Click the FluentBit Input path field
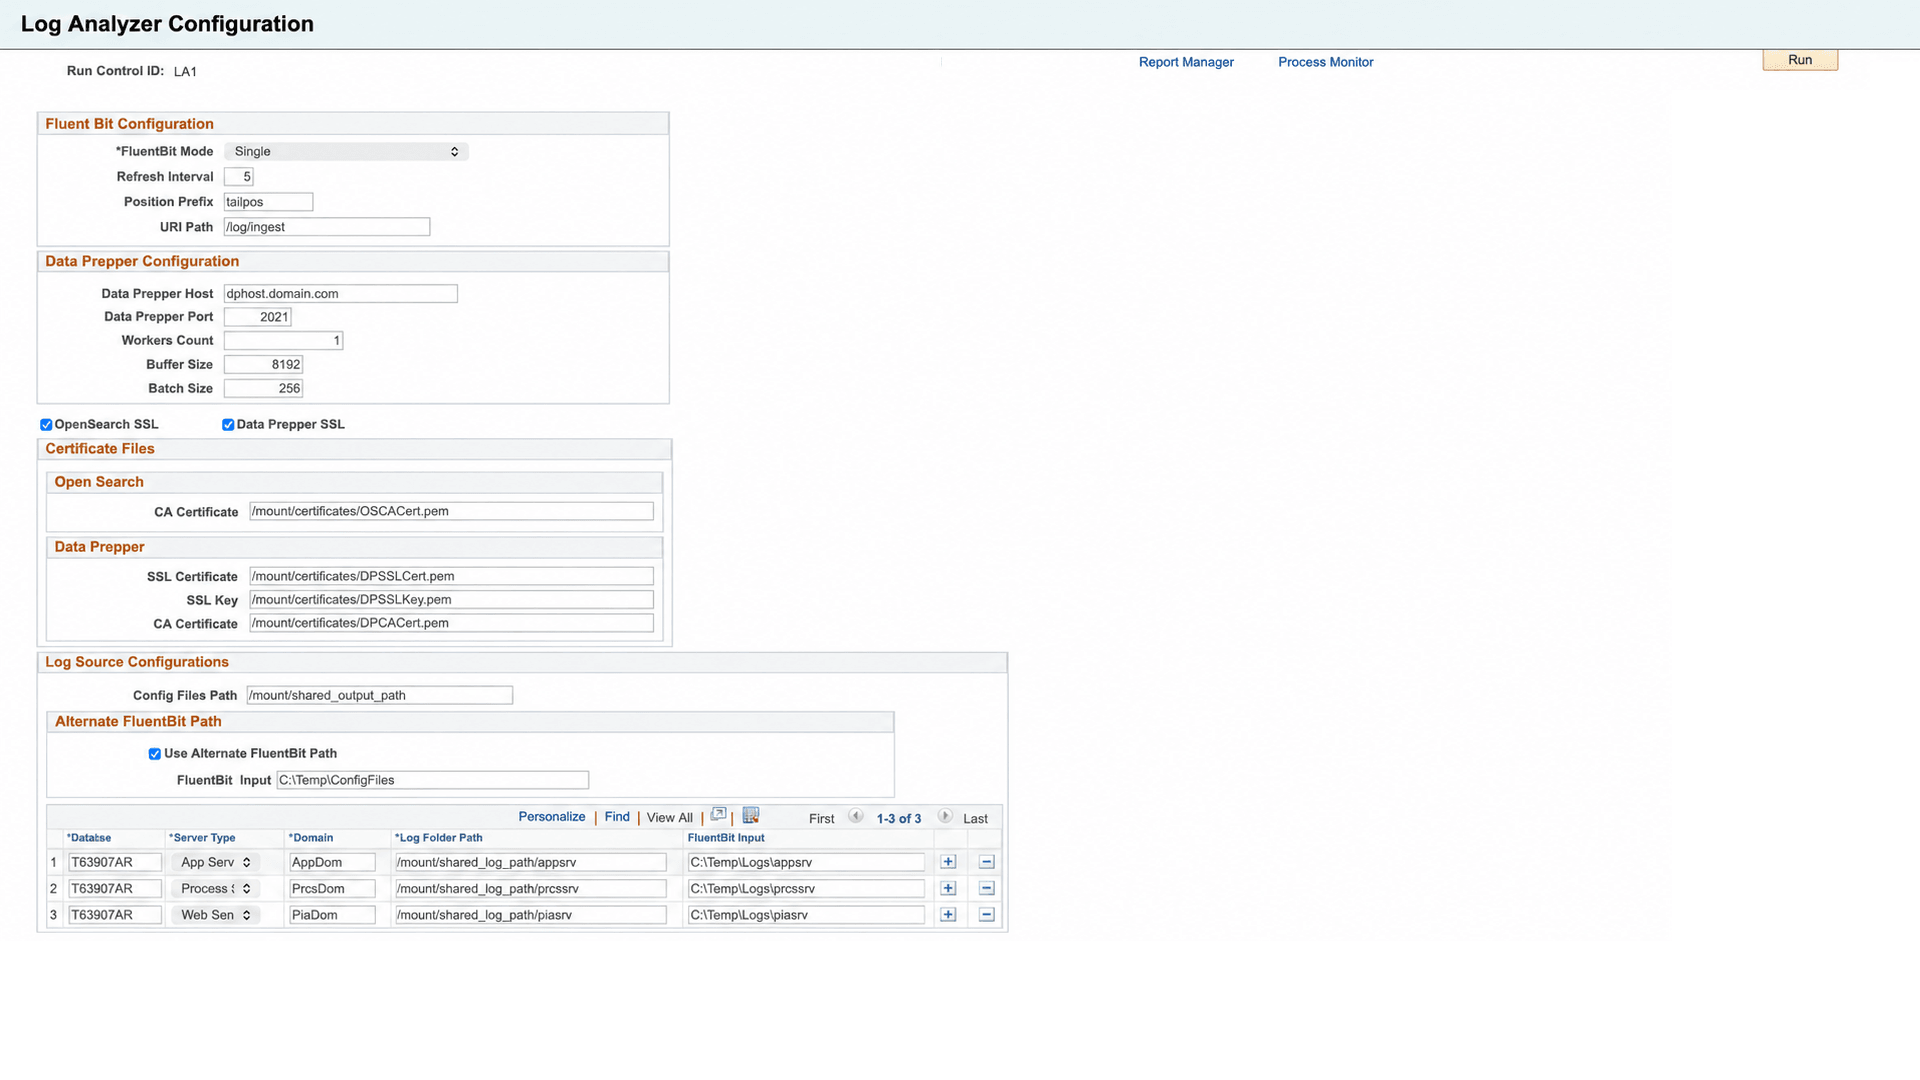The width and height of the screenshot is (1920, 1080). (x=433, y=780)
